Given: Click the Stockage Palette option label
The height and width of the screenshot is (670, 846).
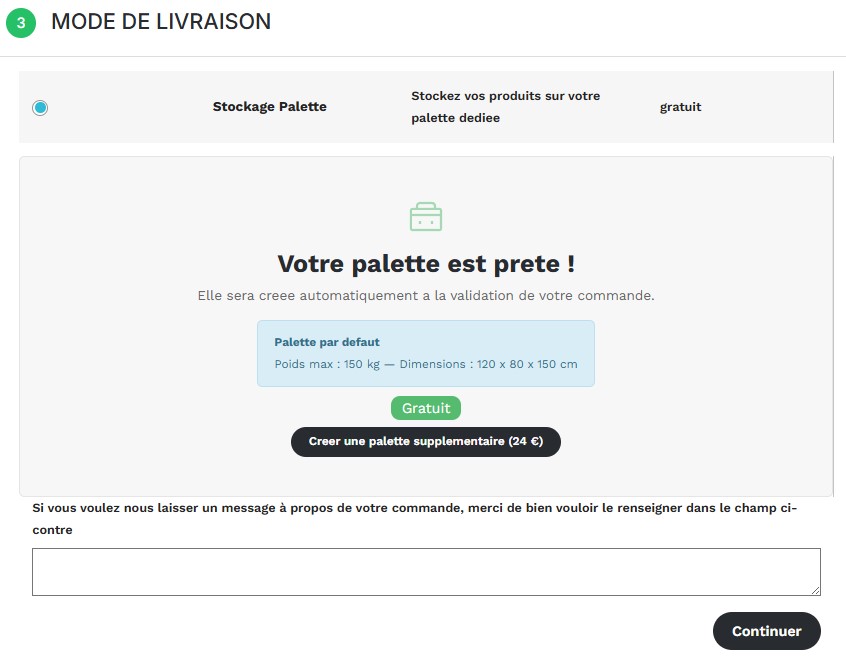Looking at the screenshot, I should click(269, 107).
